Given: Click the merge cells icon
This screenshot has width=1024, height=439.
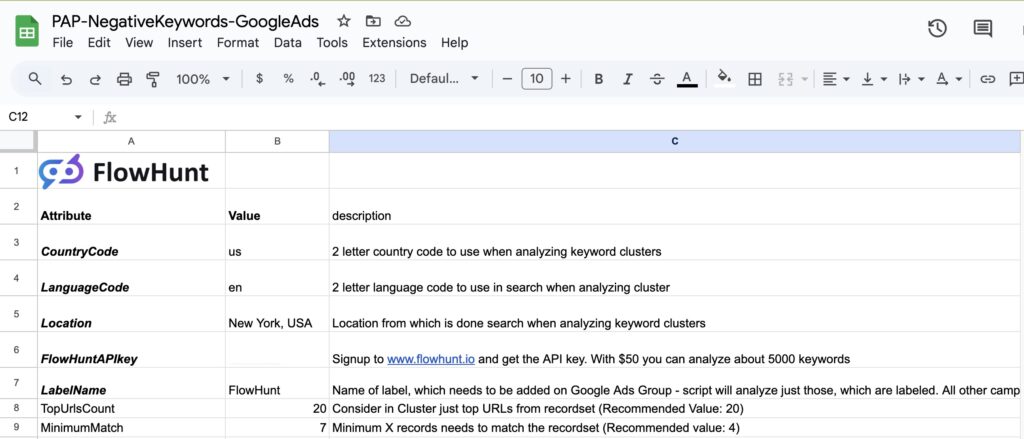Looking at the screenshot, I should 786,79.
